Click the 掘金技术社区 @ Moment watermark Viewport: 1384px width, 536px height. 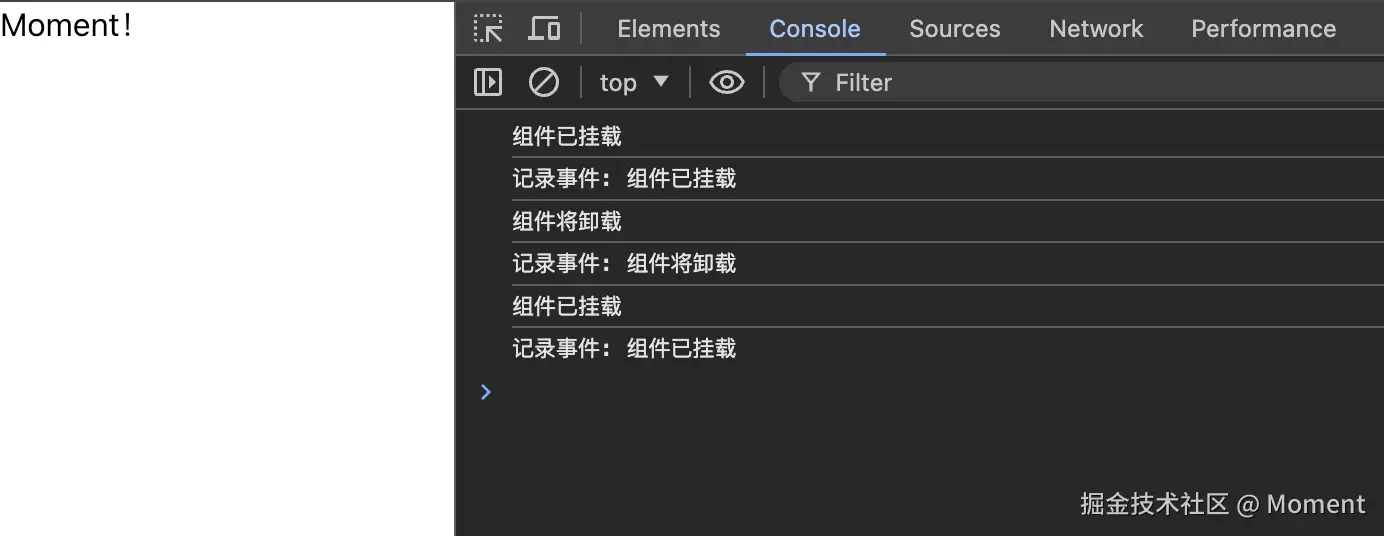point(1222,504)
